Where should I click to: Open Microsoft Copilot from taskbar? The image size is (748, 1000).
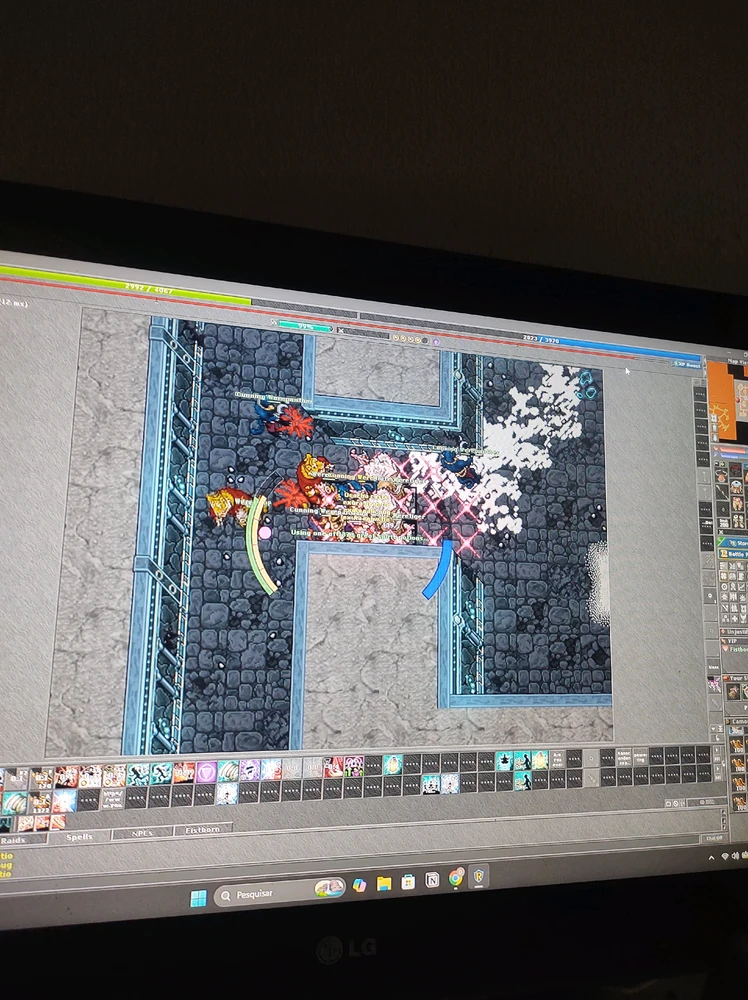coord(360,885)
